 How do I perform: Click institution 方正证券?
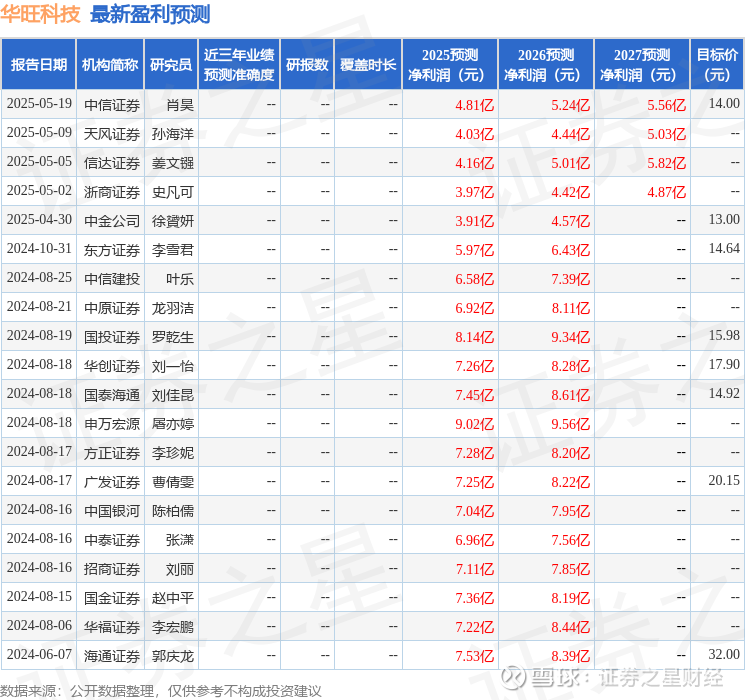112,453
